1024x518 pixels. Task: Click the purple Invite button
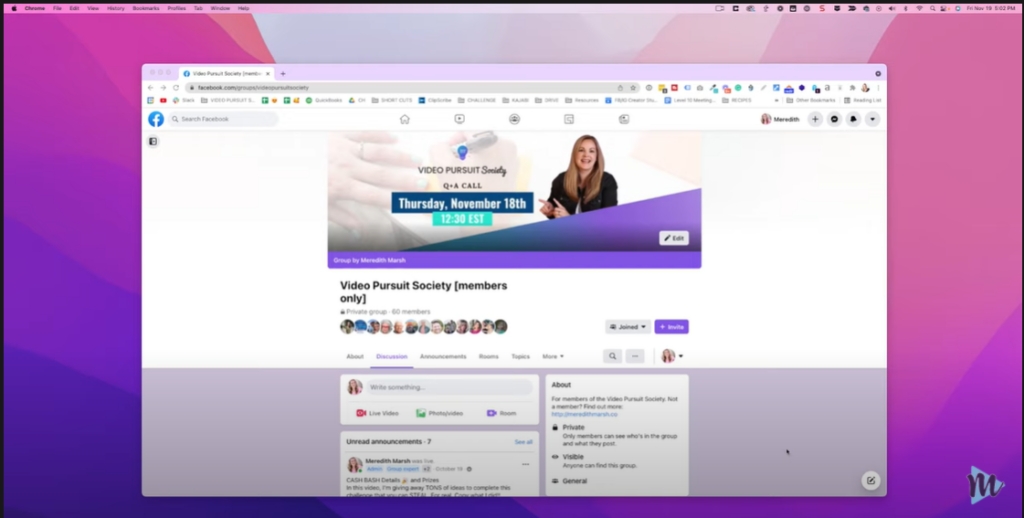pyautogui.click(x=671, y=327)
